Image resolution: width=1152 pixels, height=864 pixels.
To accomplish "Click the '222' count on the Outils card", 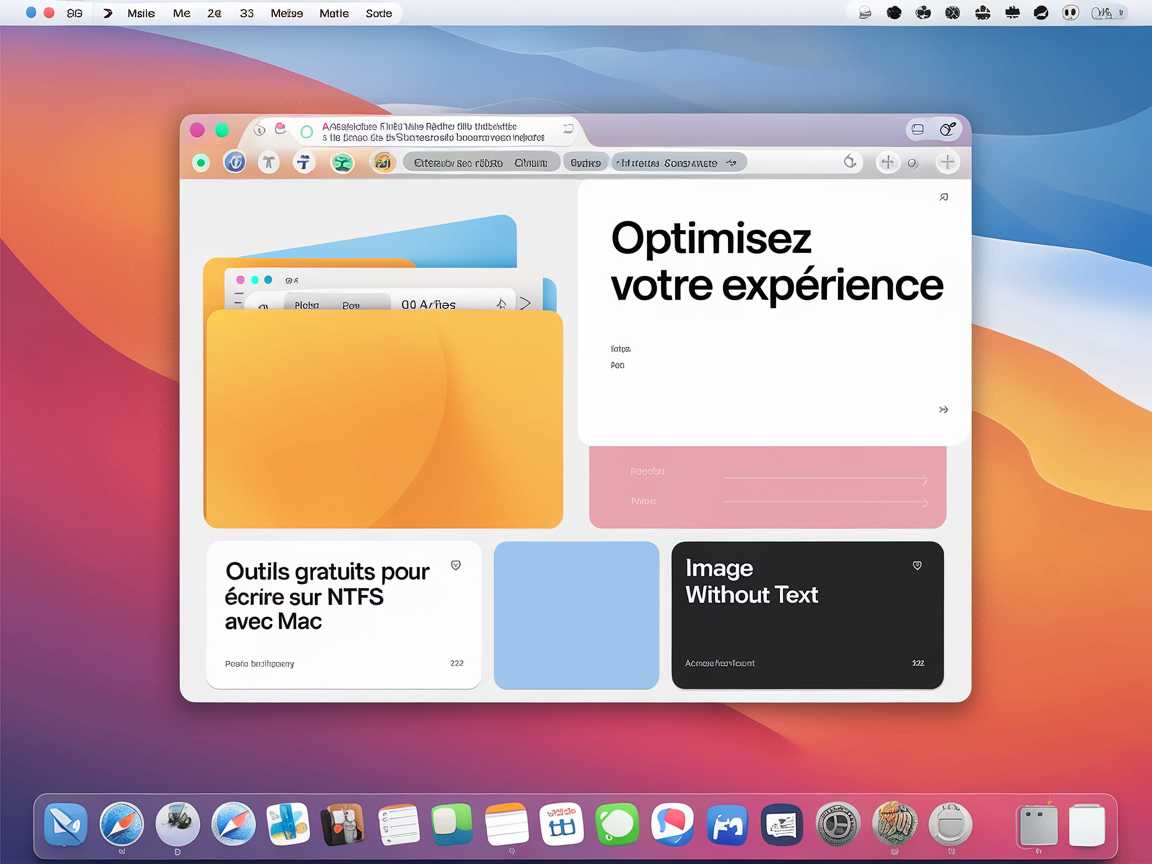I will pyautogui.click(x=456, y=663).
